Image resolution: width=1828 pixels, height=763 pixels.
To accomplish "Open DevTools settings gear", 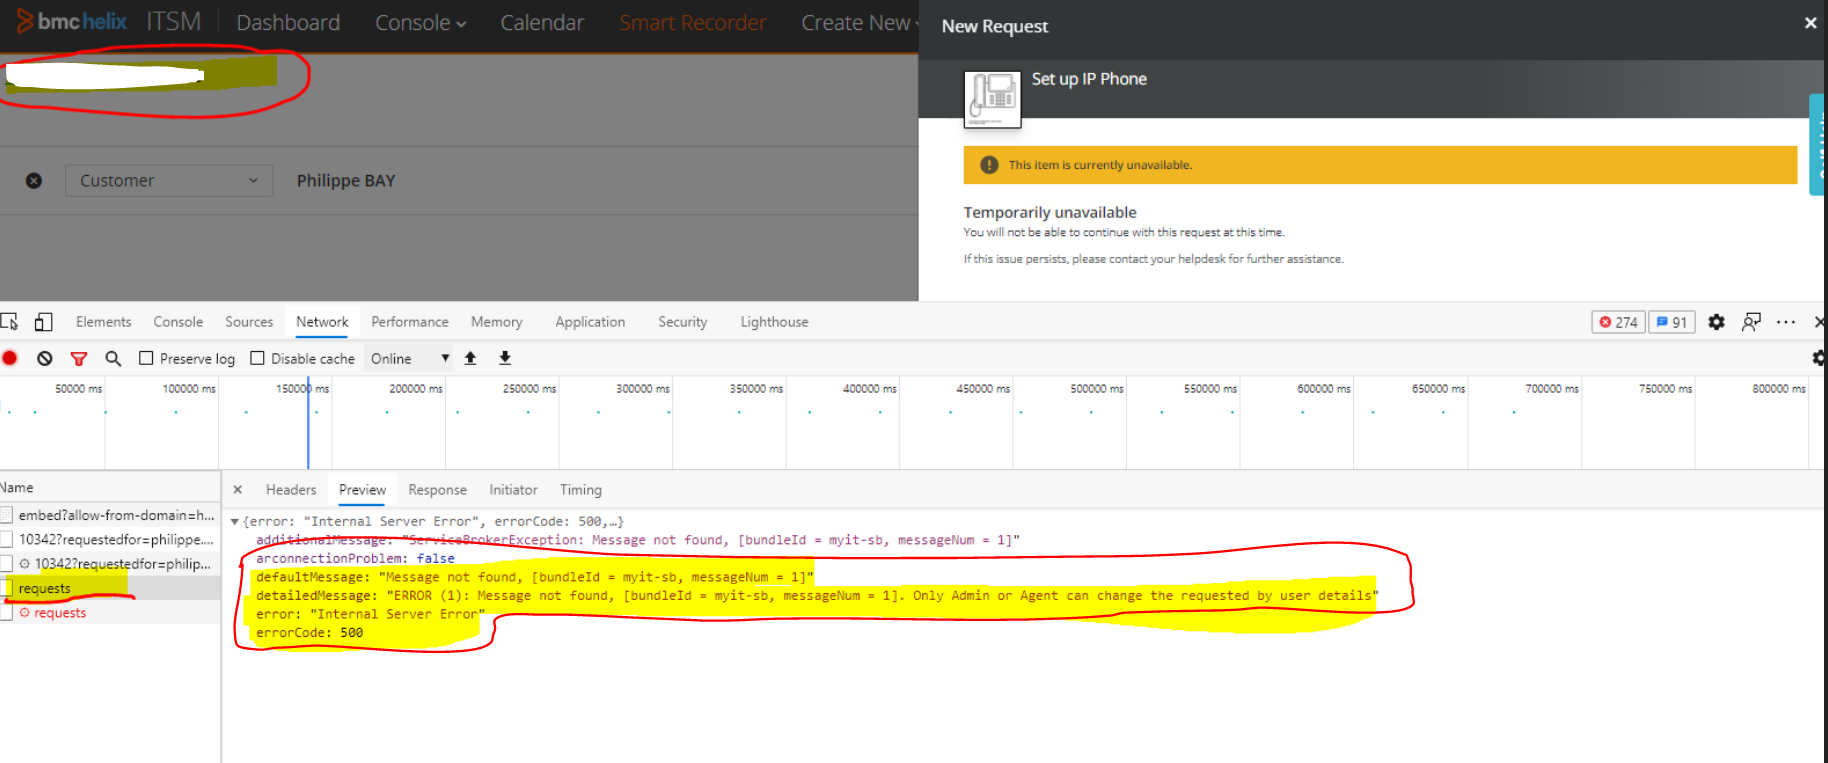I will (1716, 322).
